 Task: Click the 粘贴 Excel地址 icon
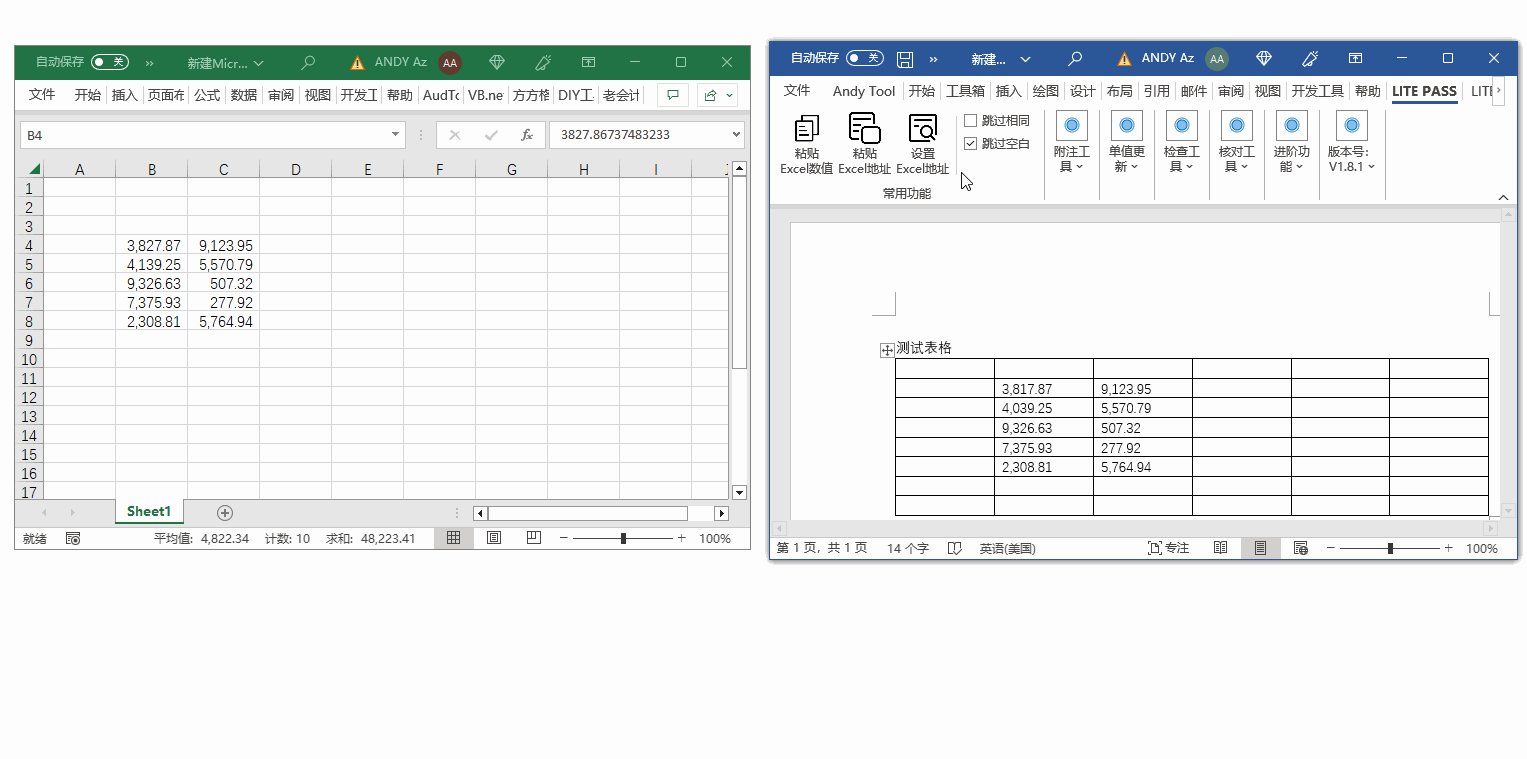tap(864, 129)
